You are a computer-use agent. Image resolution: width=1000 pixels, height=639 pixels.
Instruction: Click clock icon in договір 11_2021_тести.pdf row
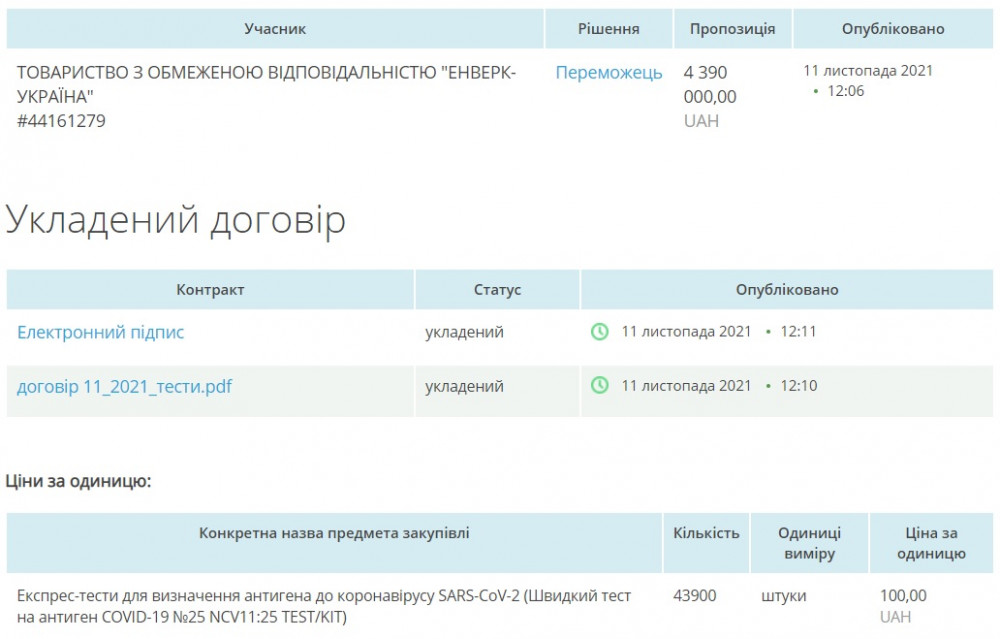[x=600, y=386]
